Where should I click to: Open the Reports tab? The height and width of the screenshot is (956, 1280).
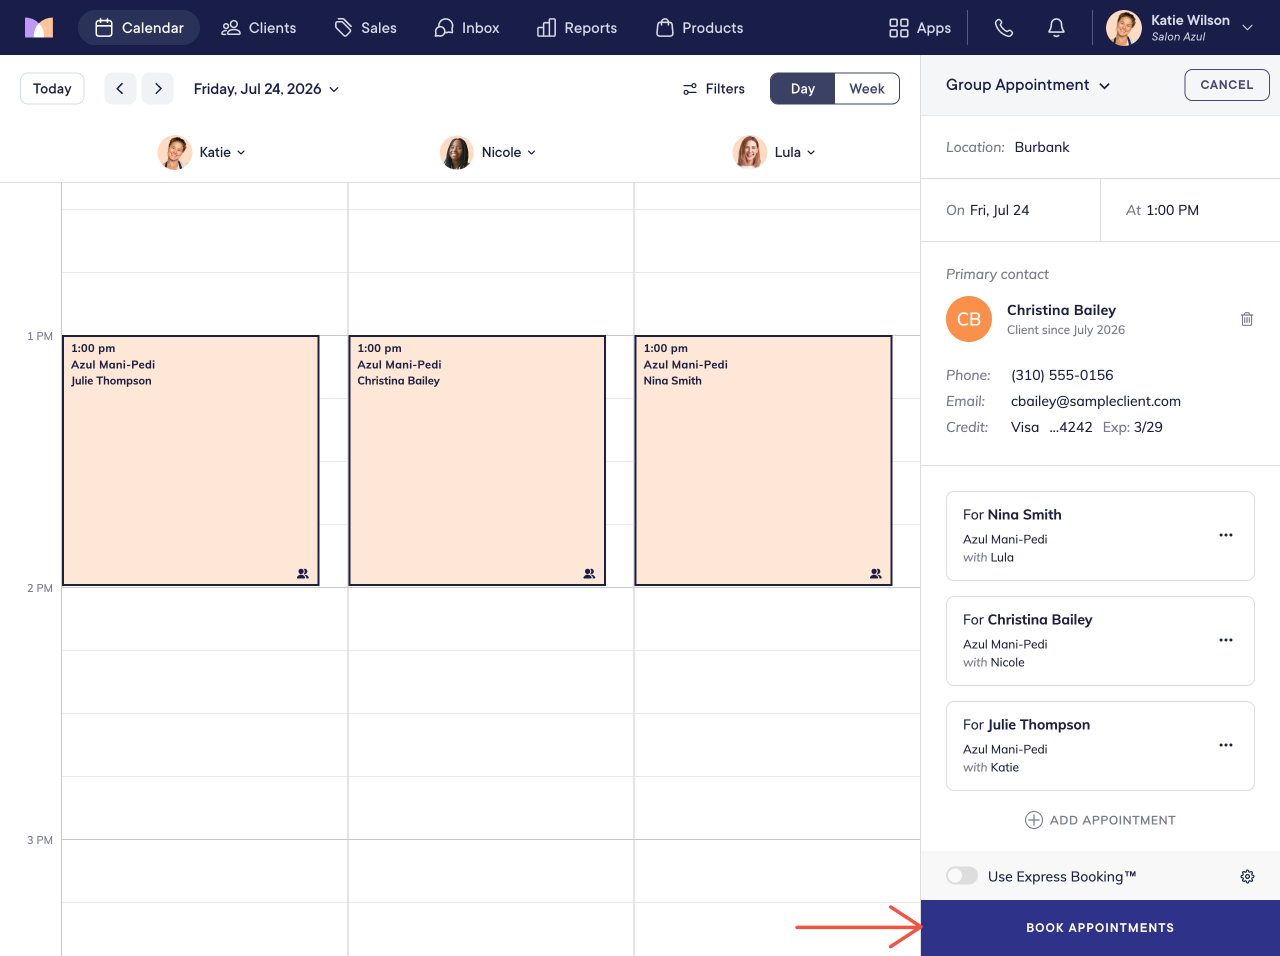tap(577, 28)
